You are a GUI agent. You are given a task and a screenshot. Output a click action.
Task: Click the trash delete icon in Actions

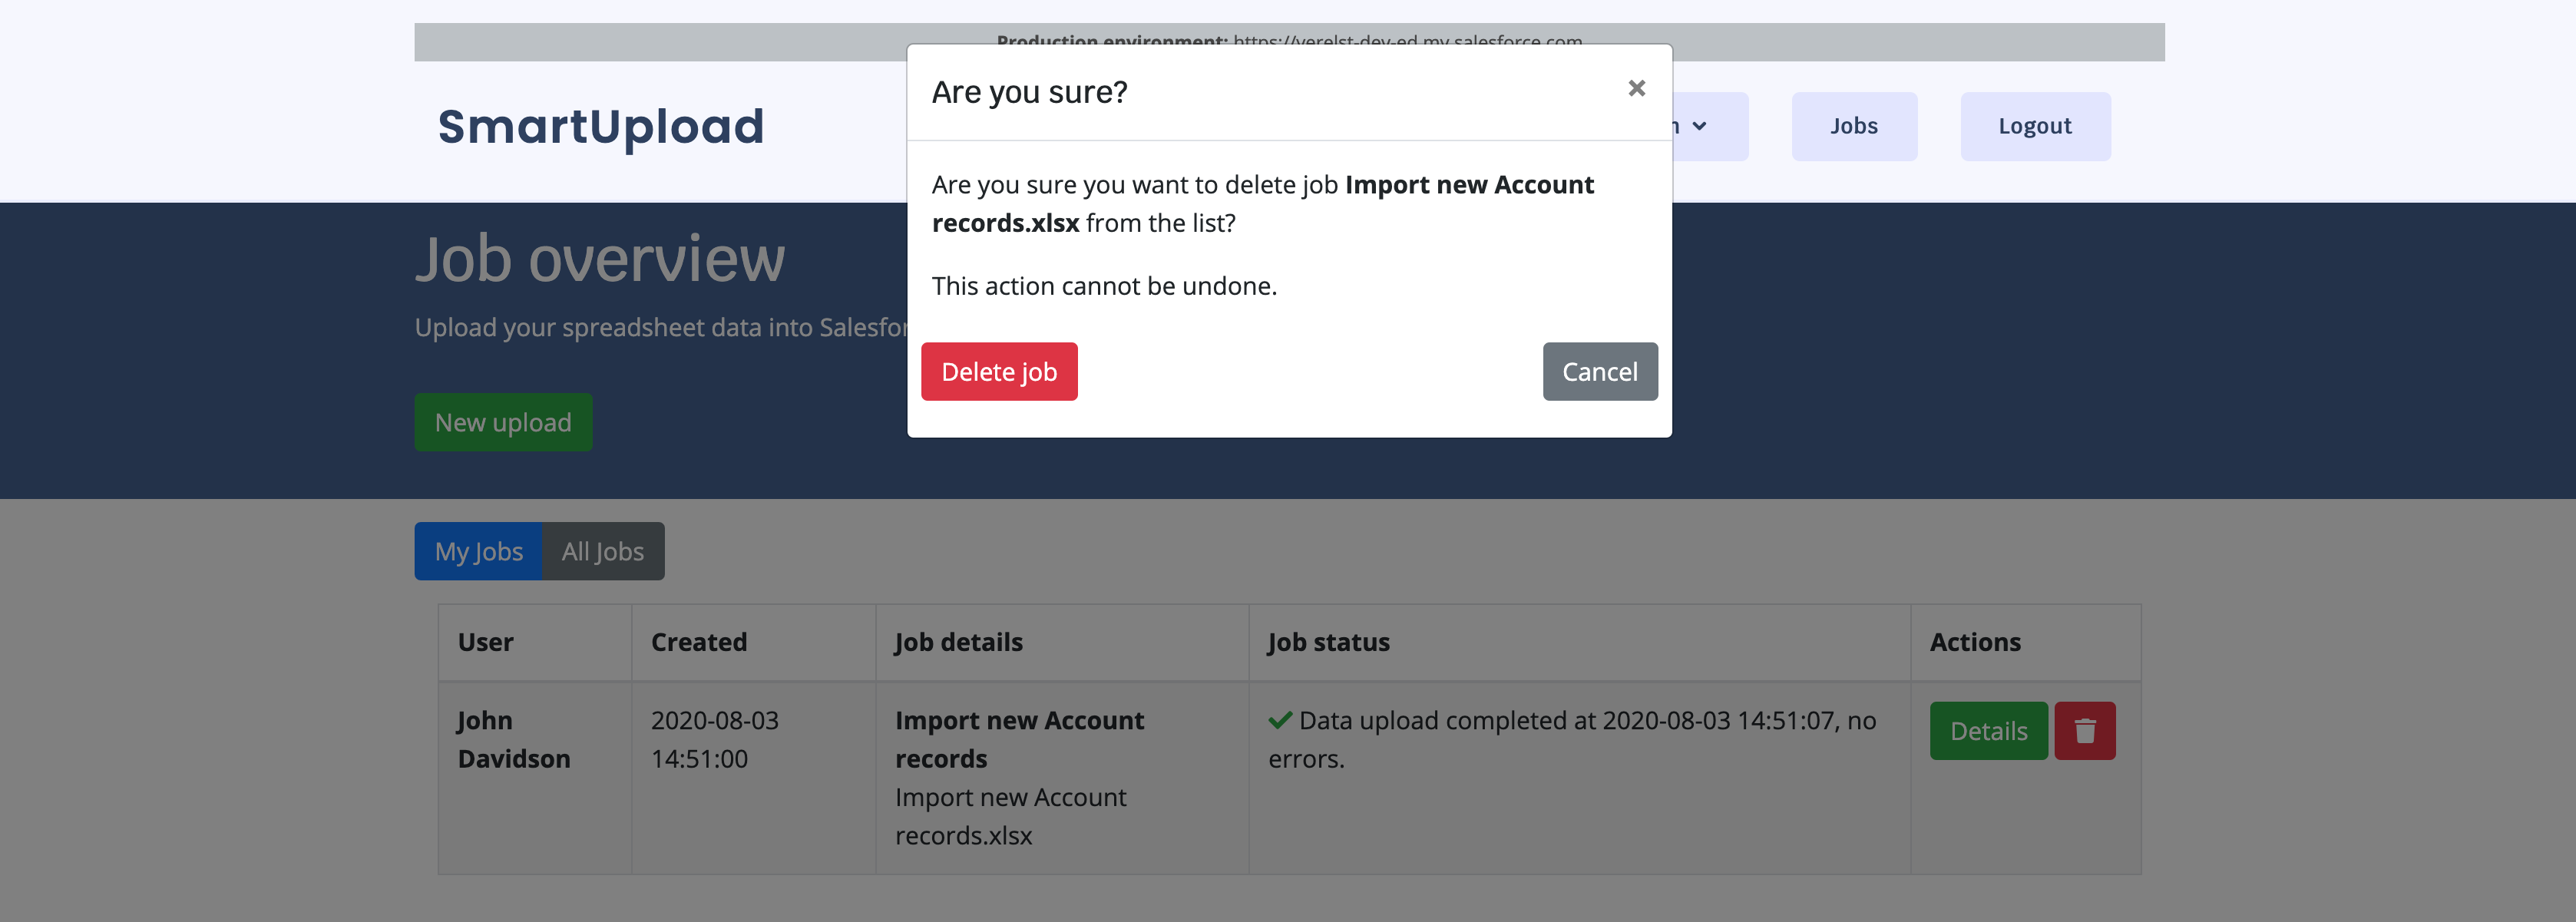[x=2084, y=731]
